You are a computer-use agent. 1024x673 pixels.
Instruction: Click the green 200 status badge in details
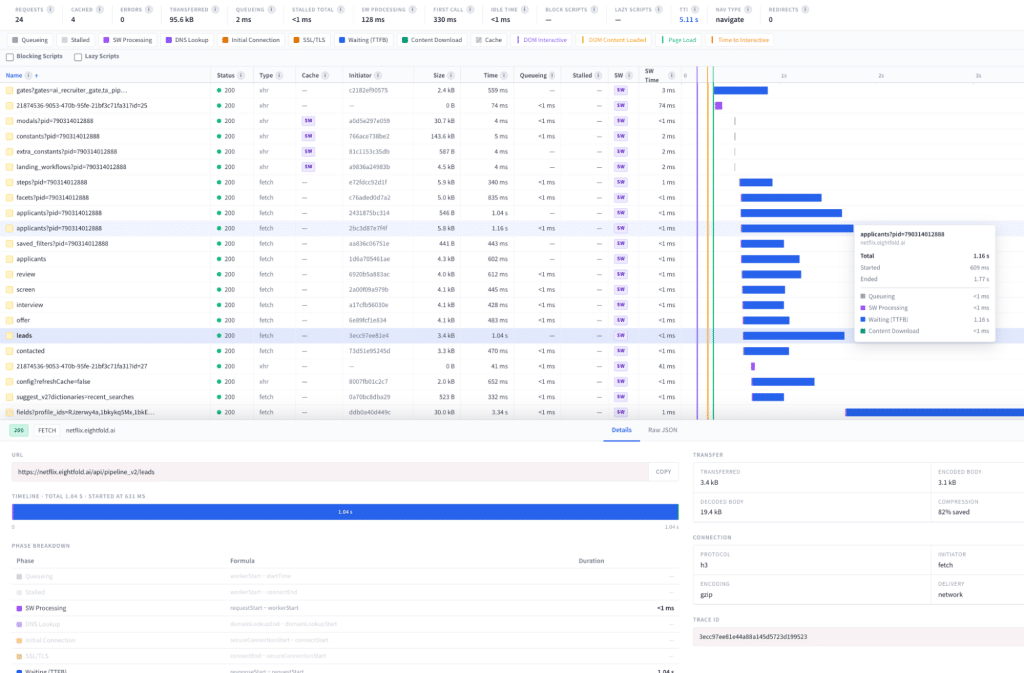tap(19, 430)
